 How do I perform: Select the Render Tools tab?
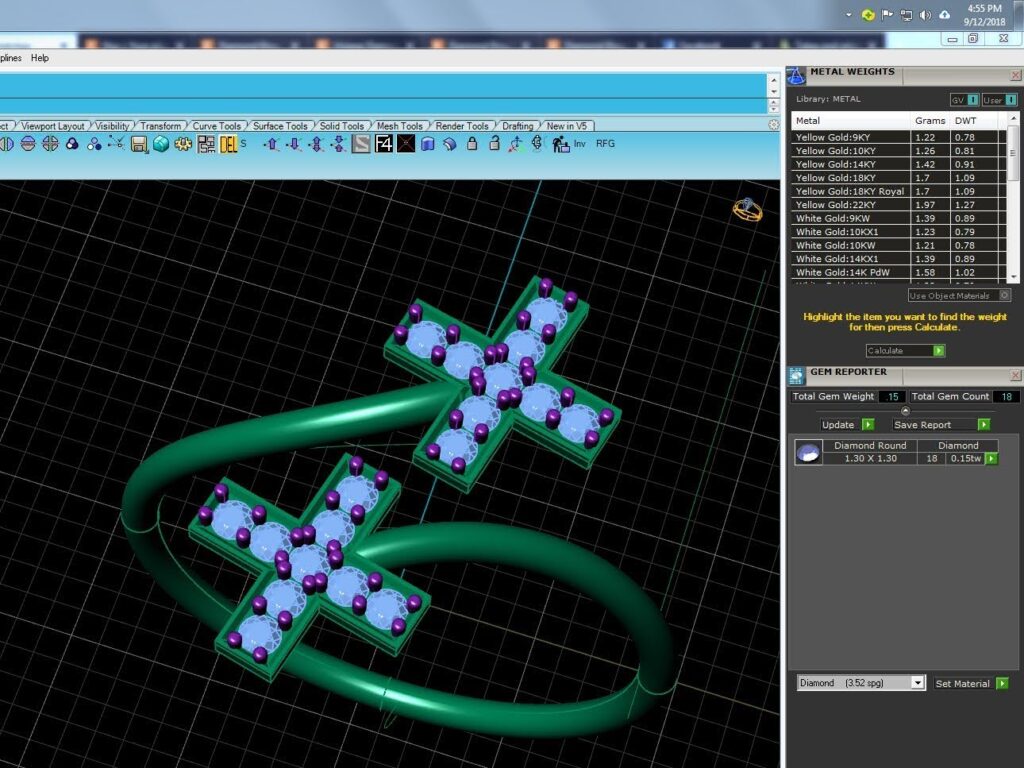[462, 126]
